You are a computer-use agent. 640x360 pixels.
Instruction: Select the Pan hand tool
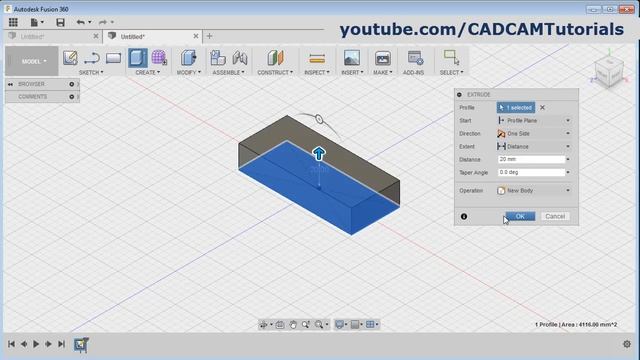pyautogui.click(x=293, y=324)
